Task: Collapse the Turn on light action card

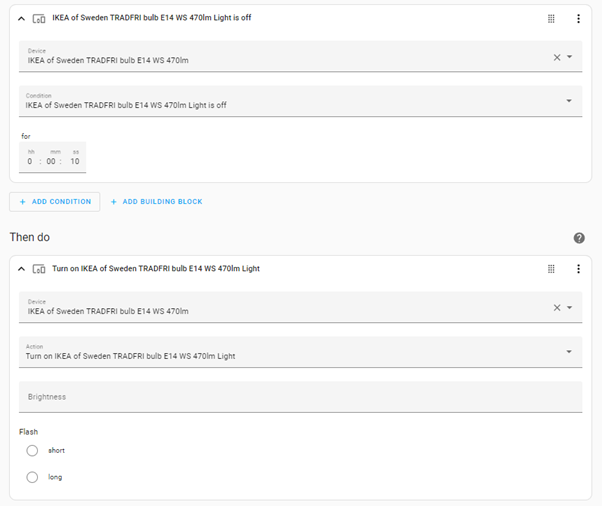Action: click(x=22, y=268)
